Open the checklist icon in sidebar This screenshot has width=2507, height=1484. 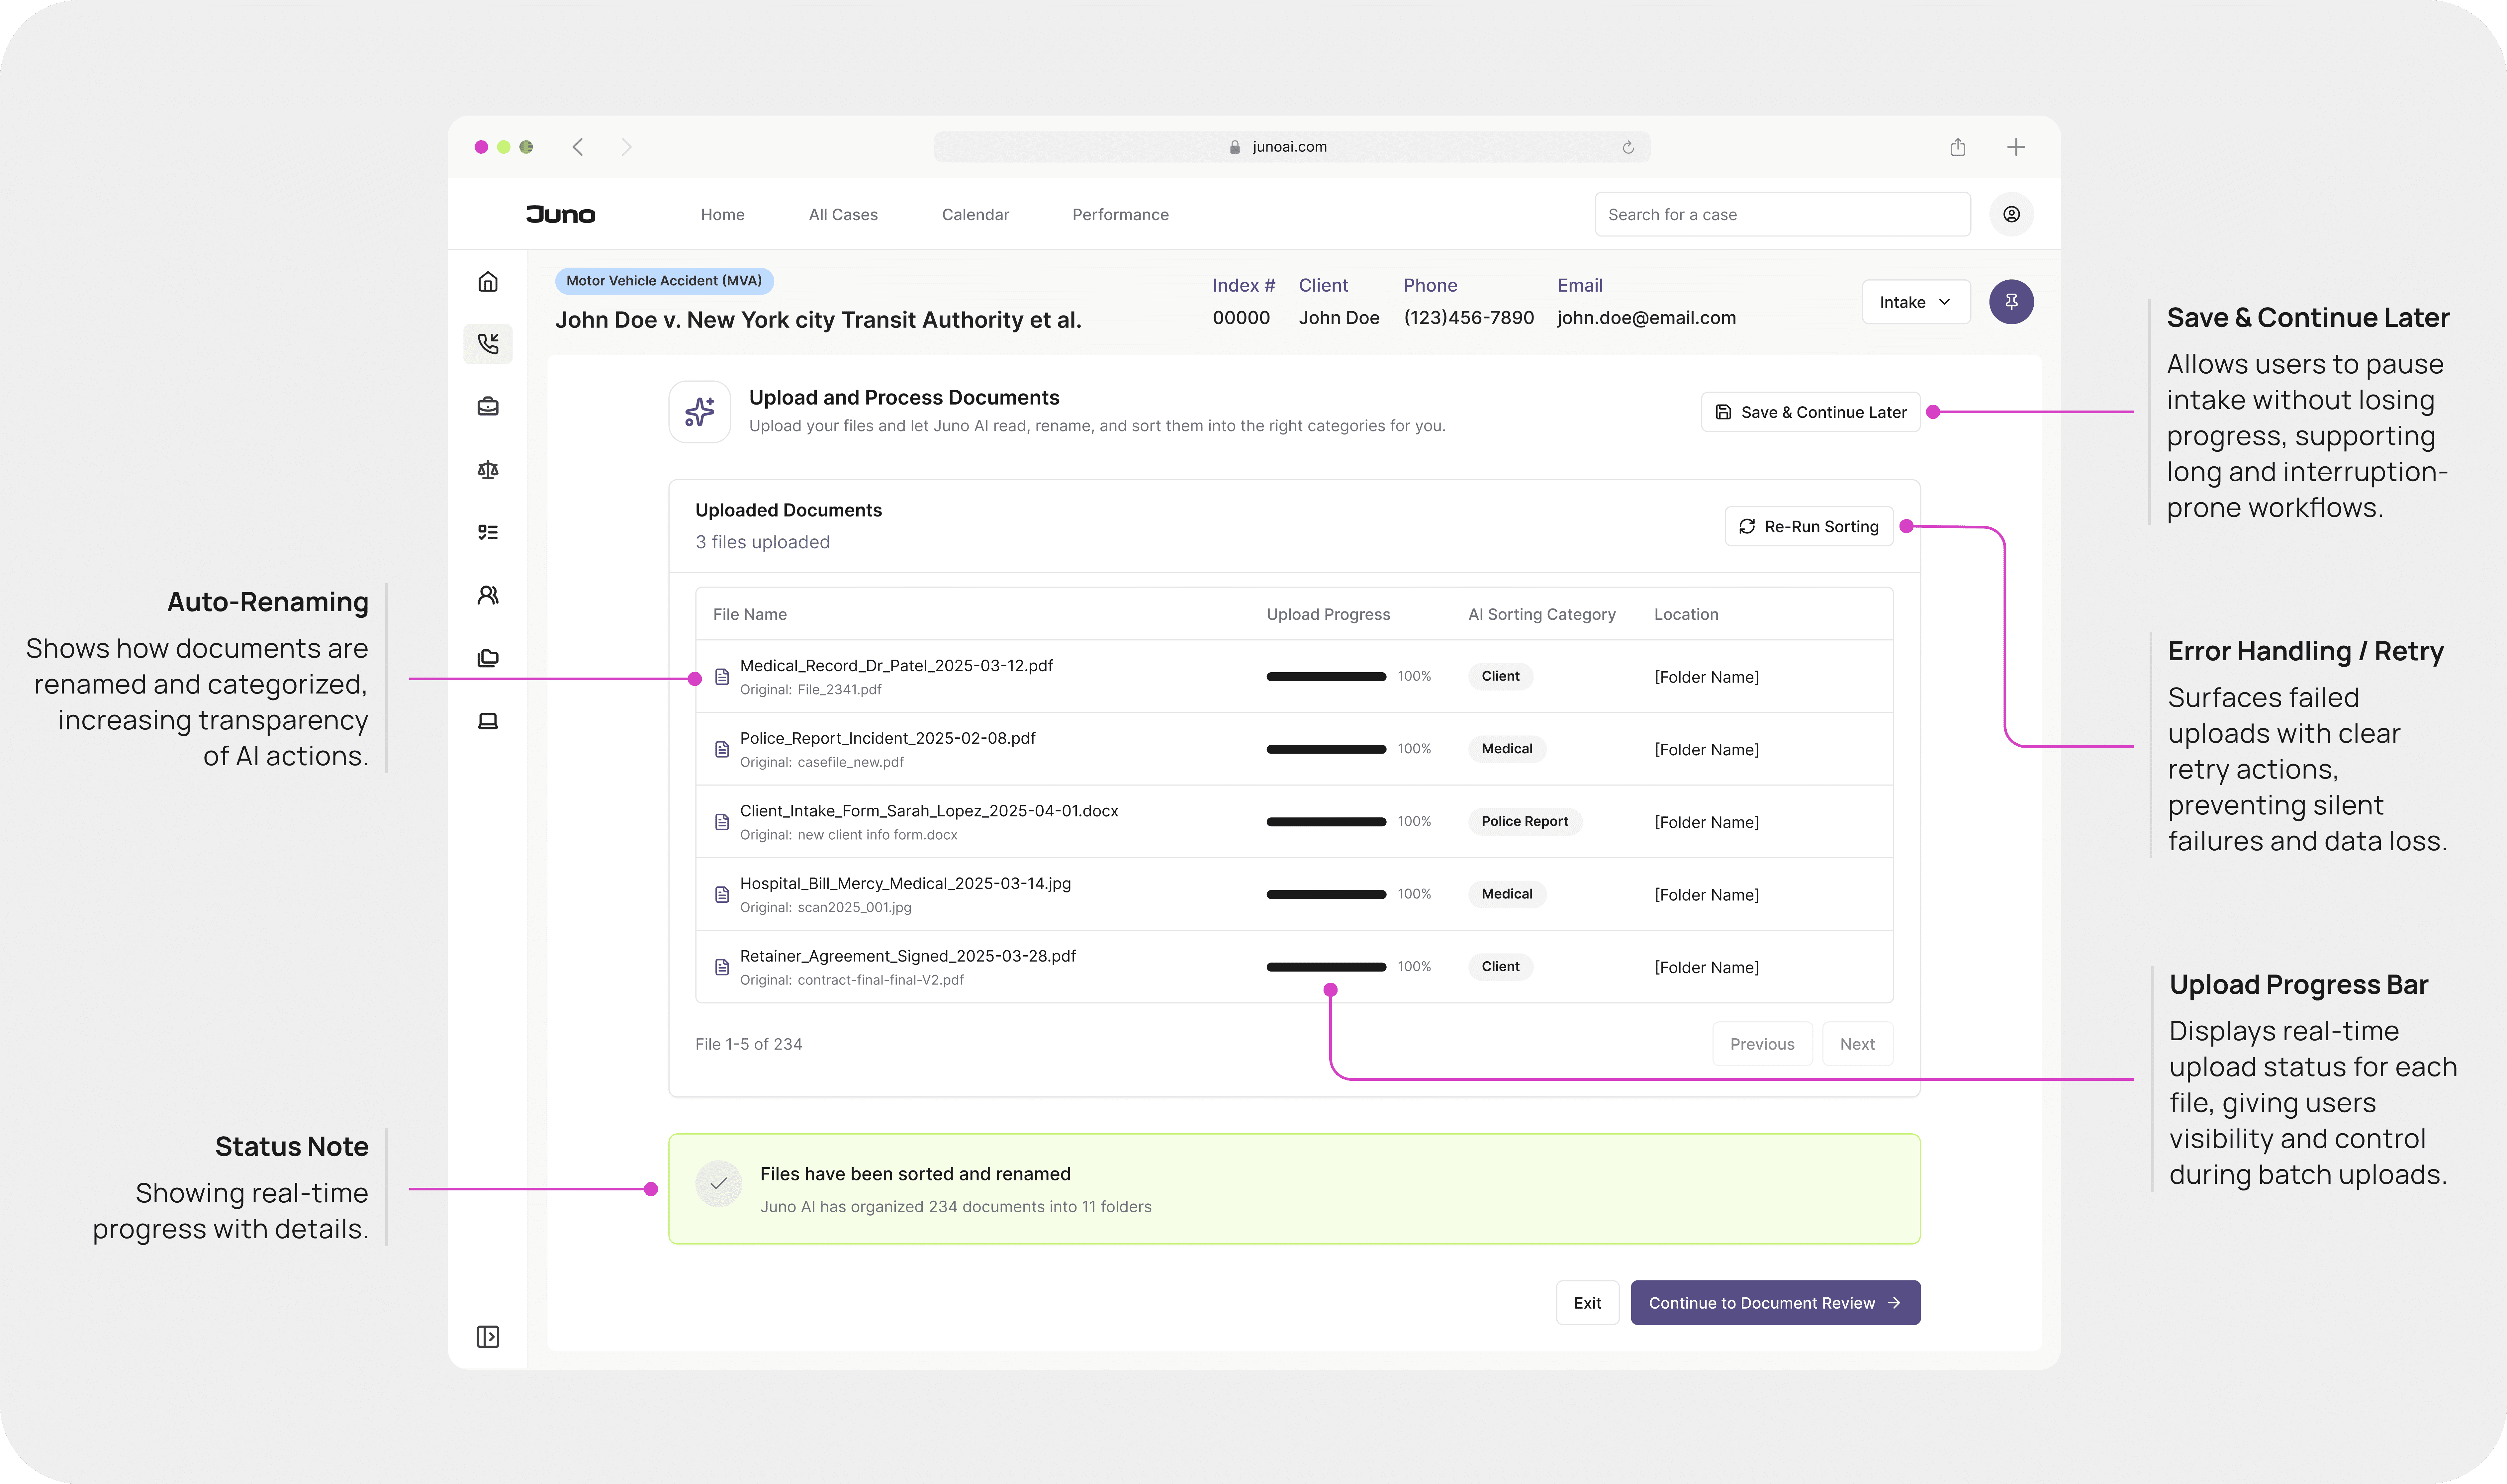[x=488, y=532]
